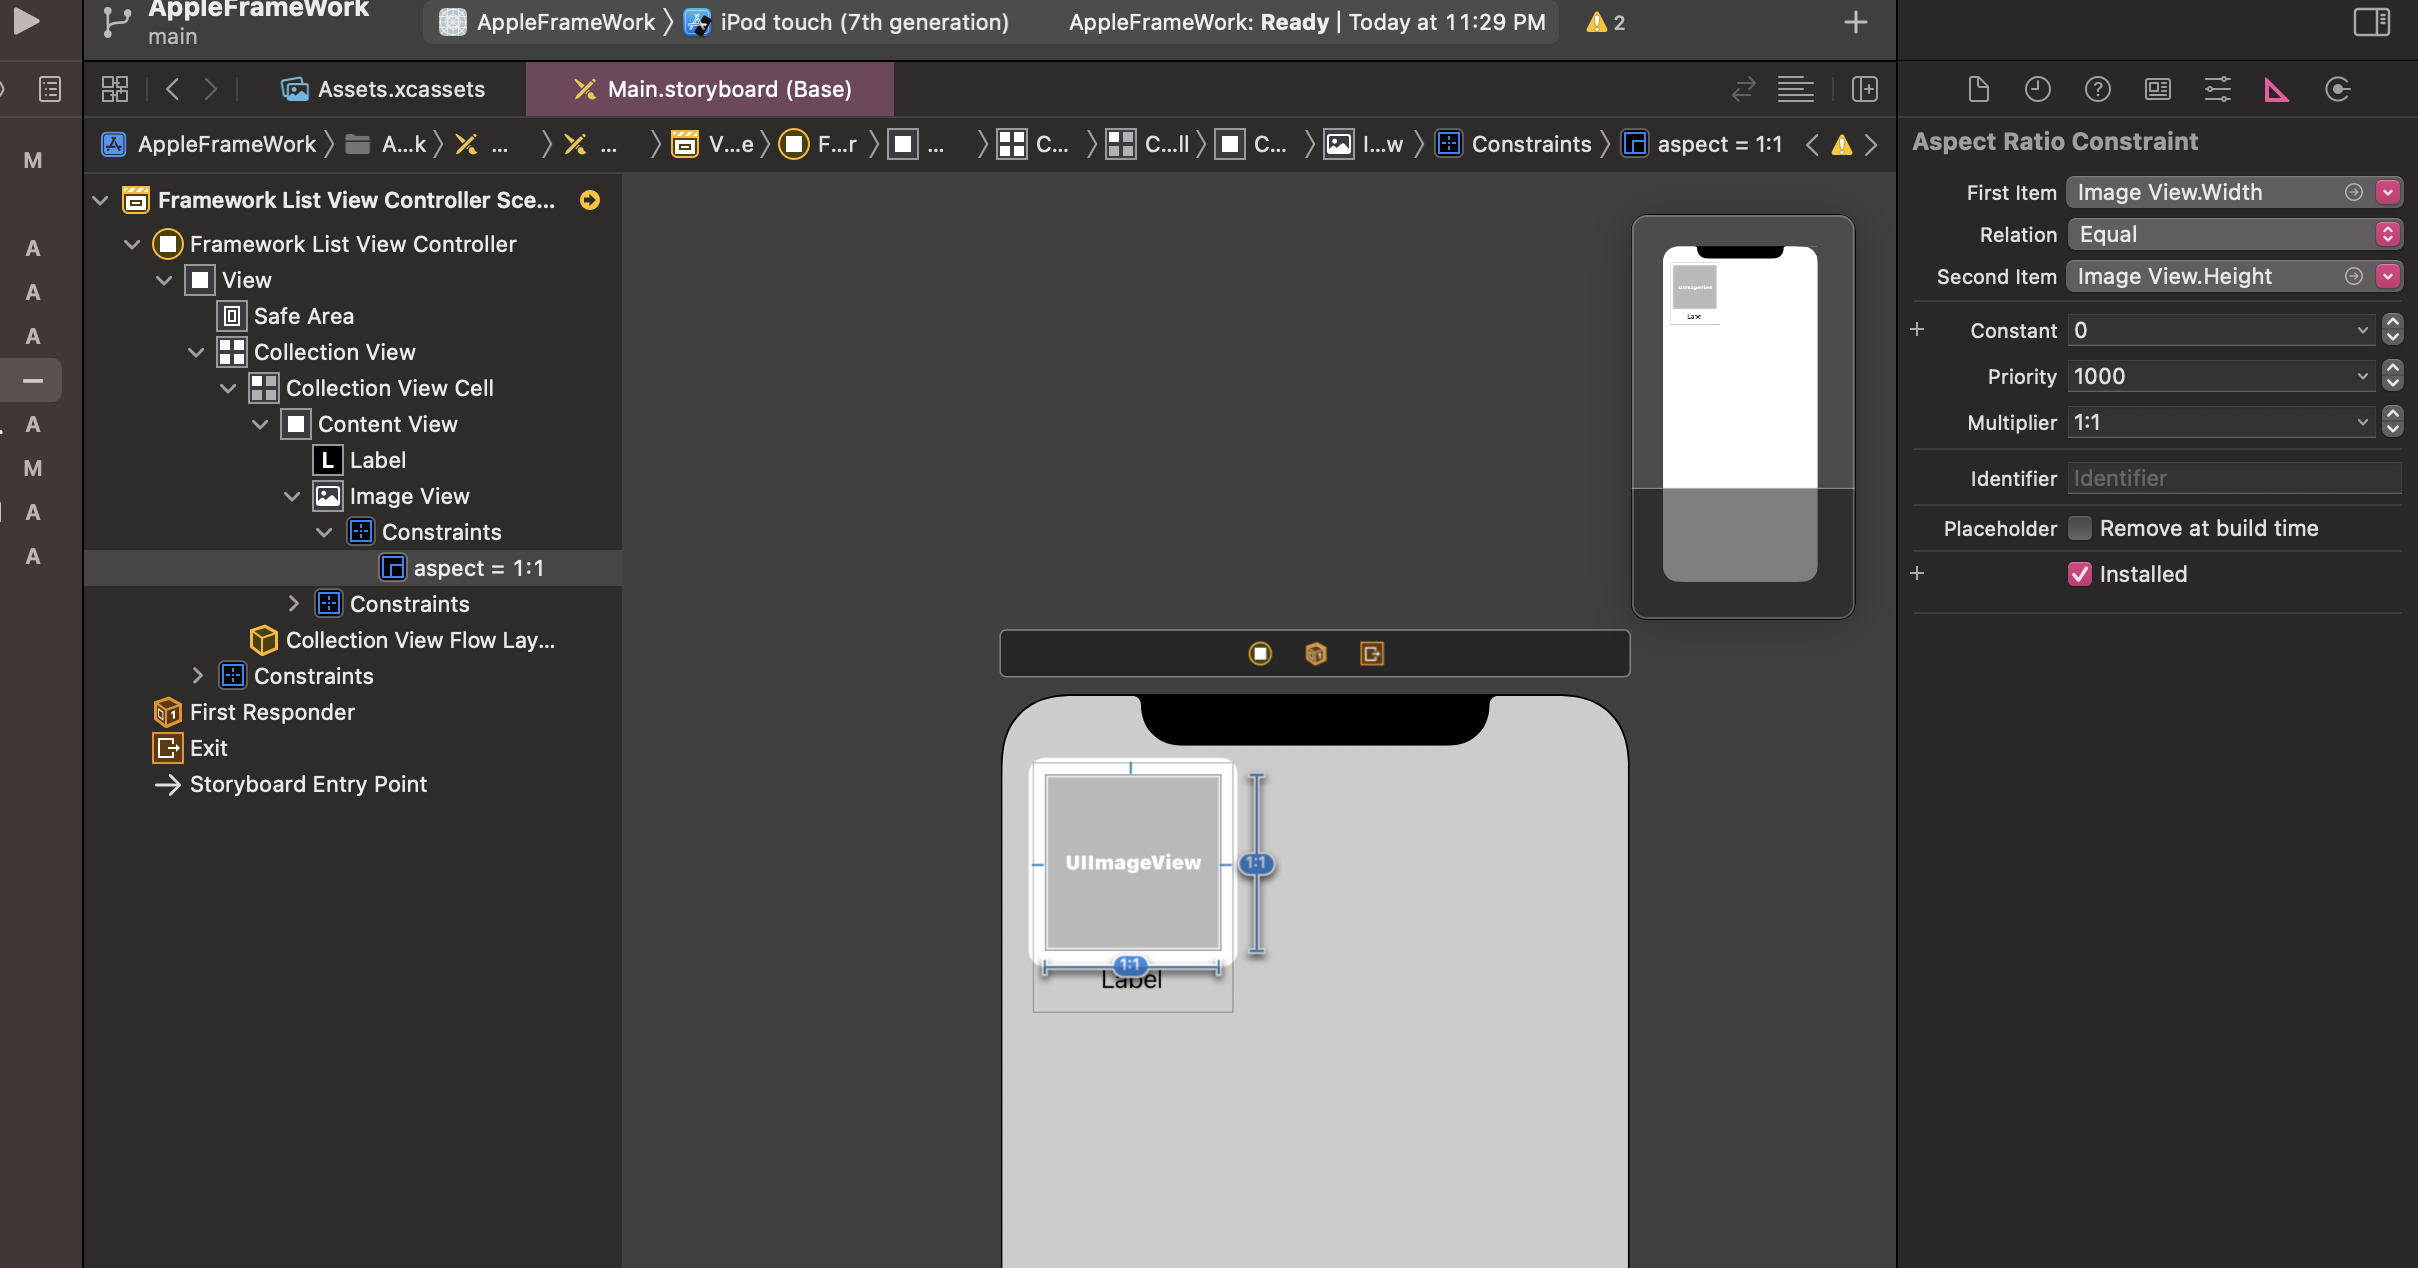The image size is (2418, 1268).
Task: Open the Size inspector ruler icon
Action: [2276, 90]
